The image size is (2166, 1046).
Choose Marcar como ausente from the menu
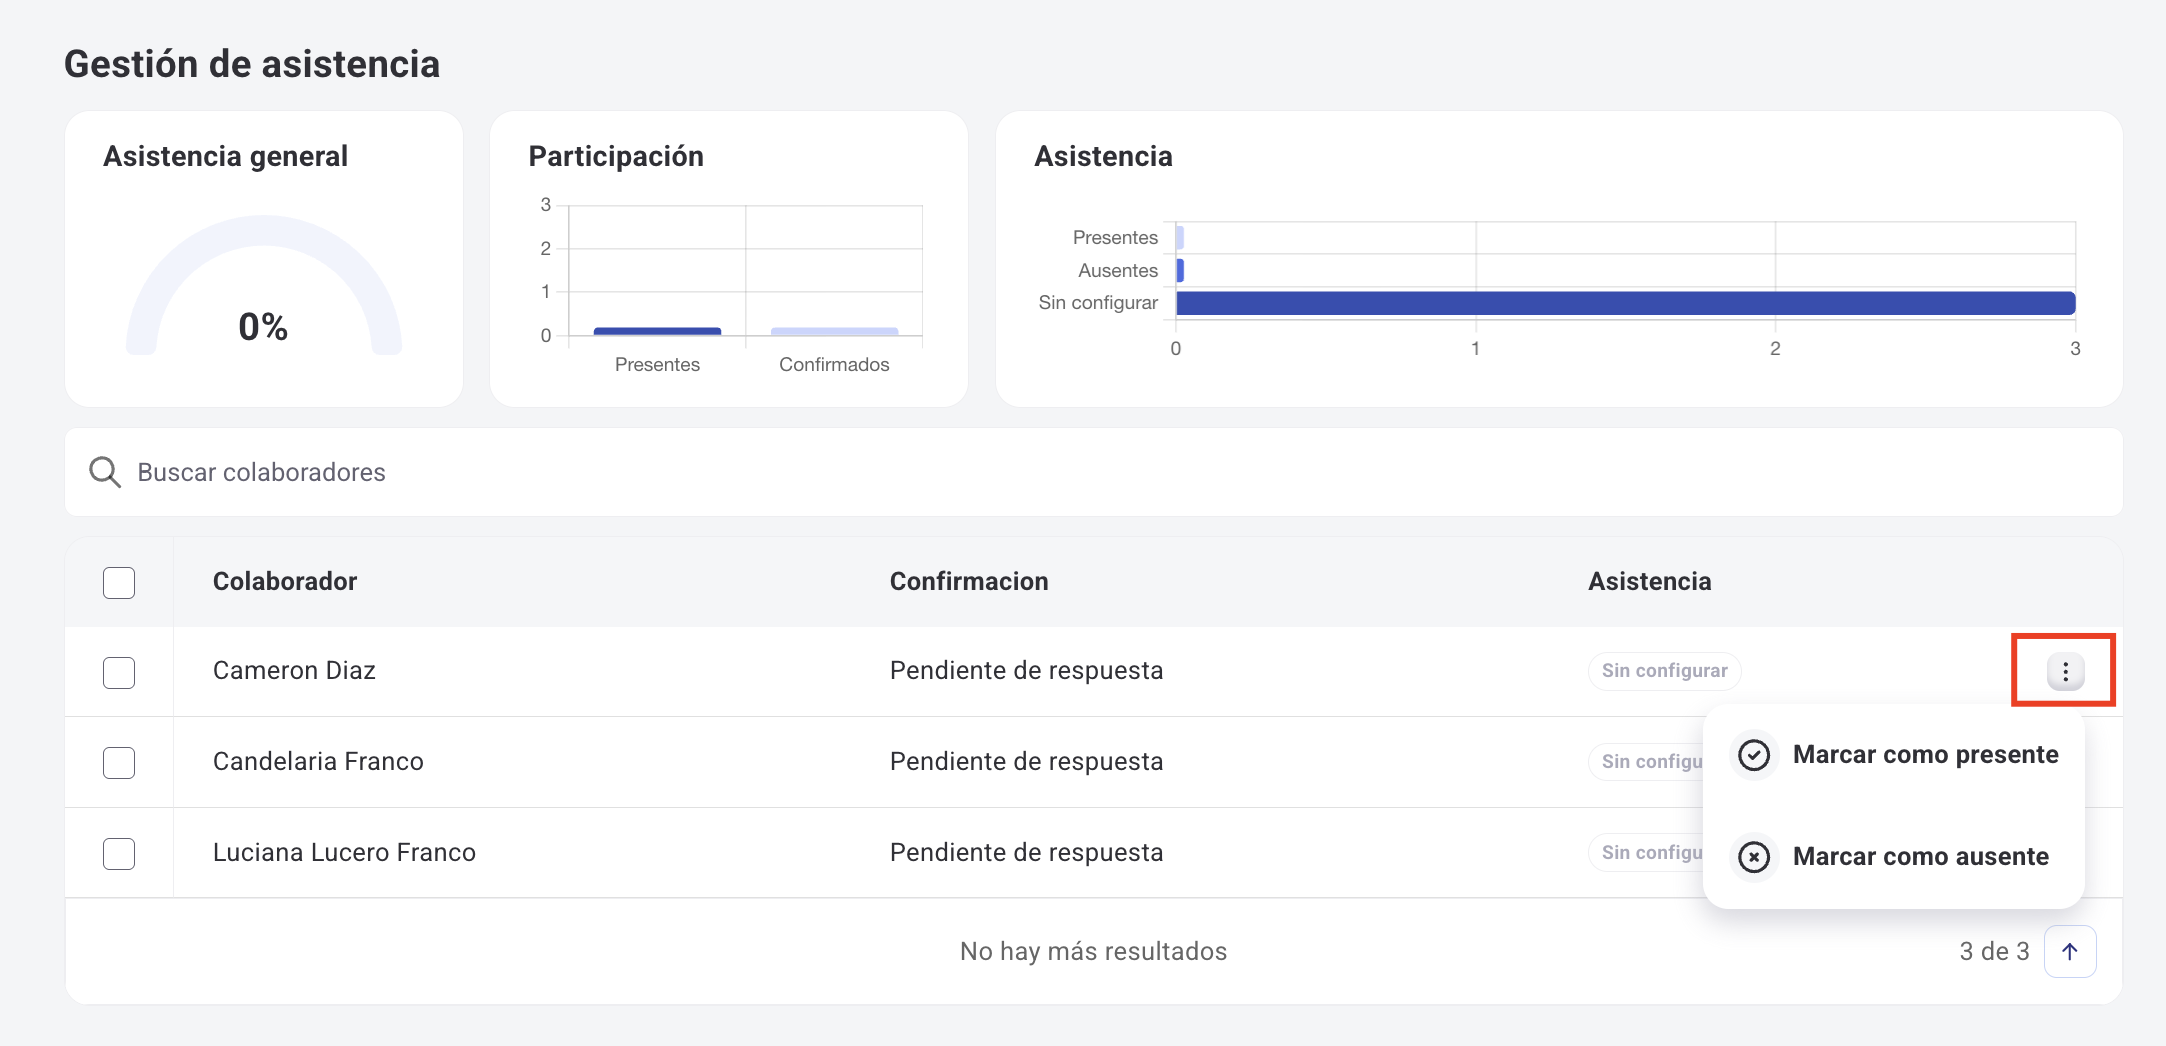[1921, 857]
